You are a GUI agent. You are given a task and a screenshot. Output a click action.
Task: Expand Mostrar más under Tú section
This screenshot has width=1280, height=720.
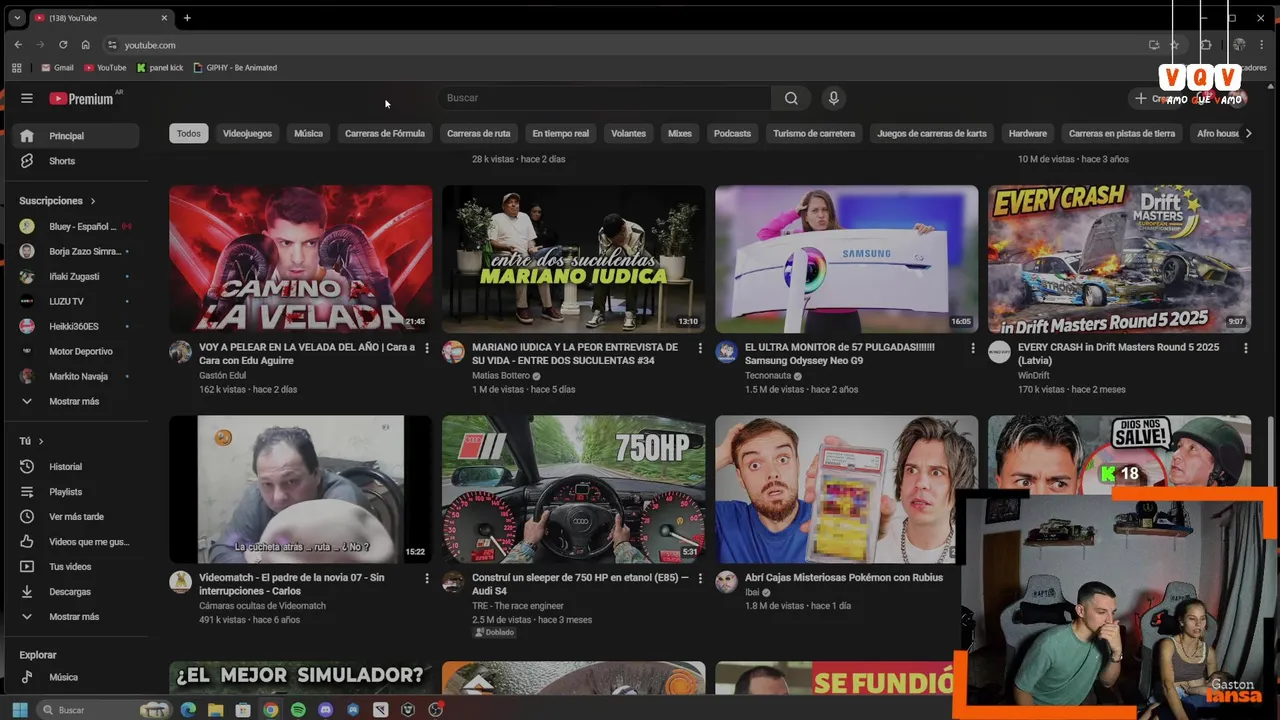point(73,617)
